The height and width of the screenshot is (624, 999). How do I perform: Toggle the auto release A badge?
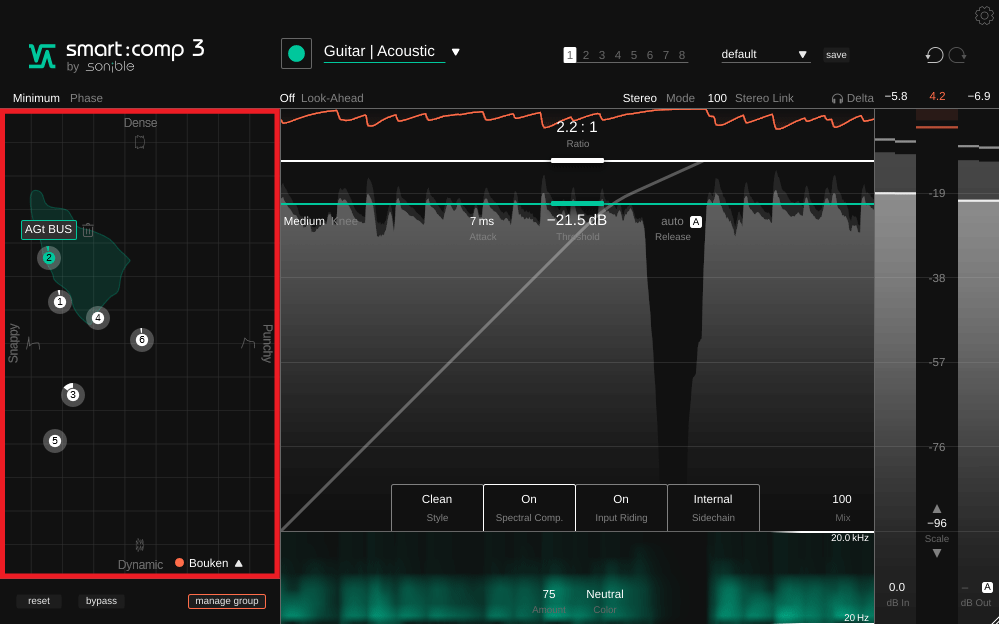(696, 222)
